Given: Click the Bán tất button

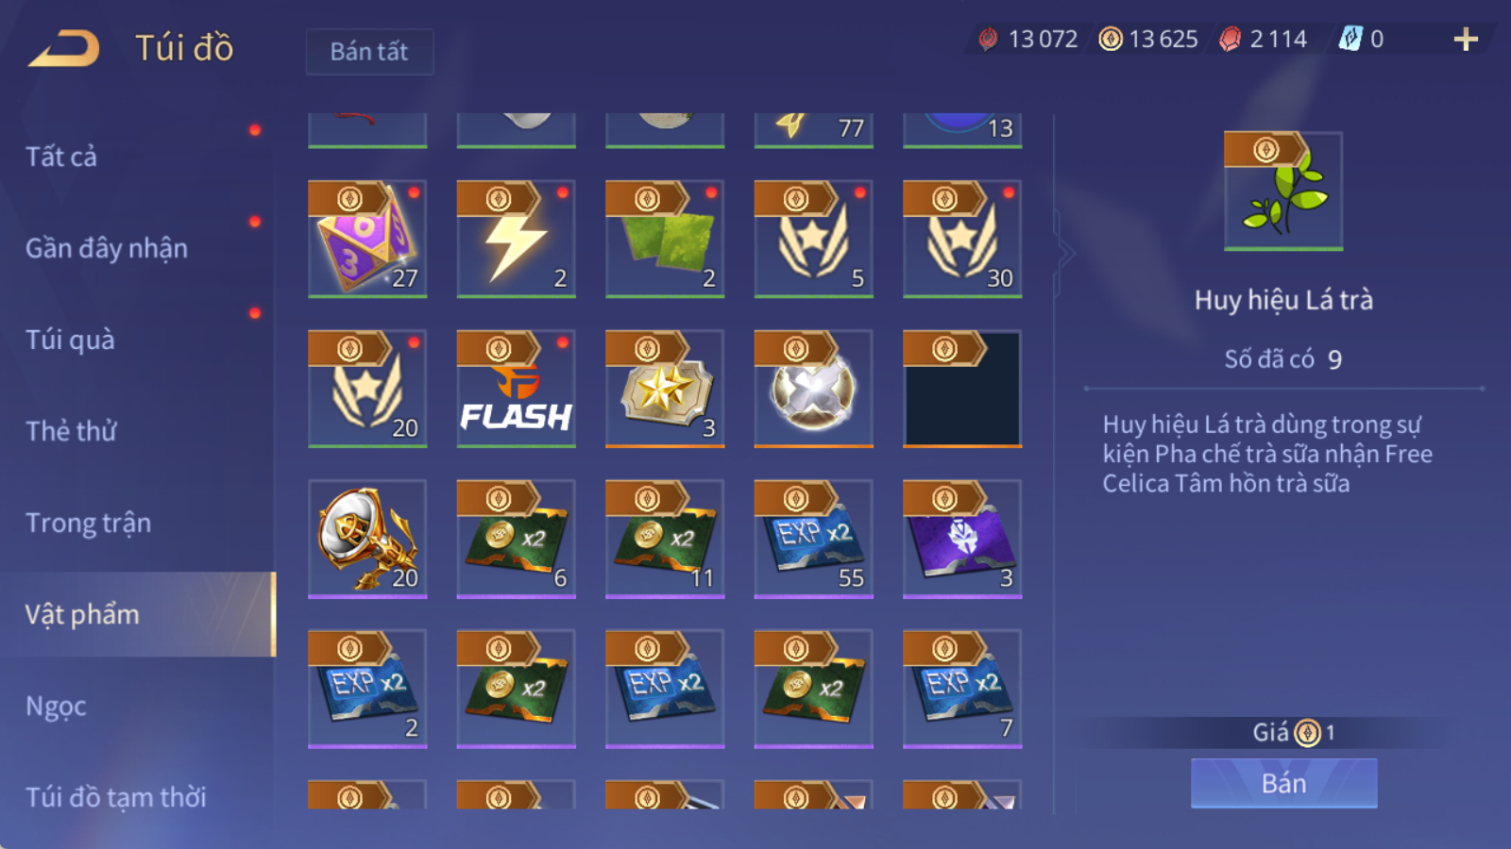Looking at the screenshot, I should 369,52.
